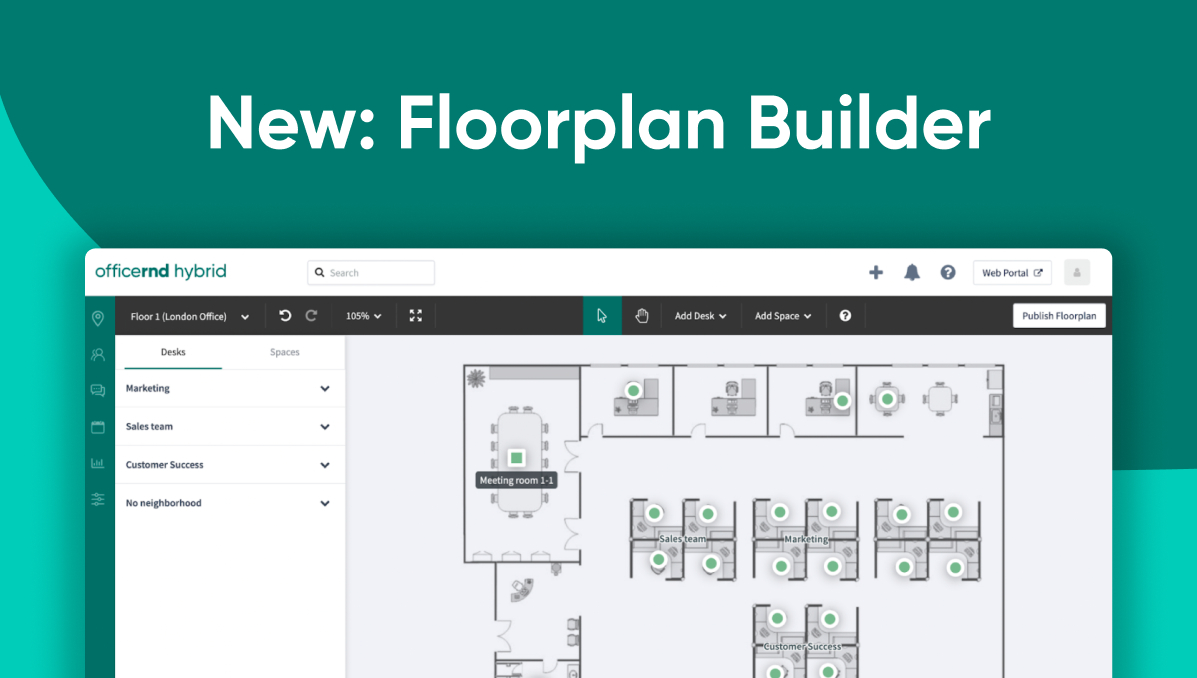Open the Add Desk dropdown
1197x678 pixels.
(x=700, y=315)
